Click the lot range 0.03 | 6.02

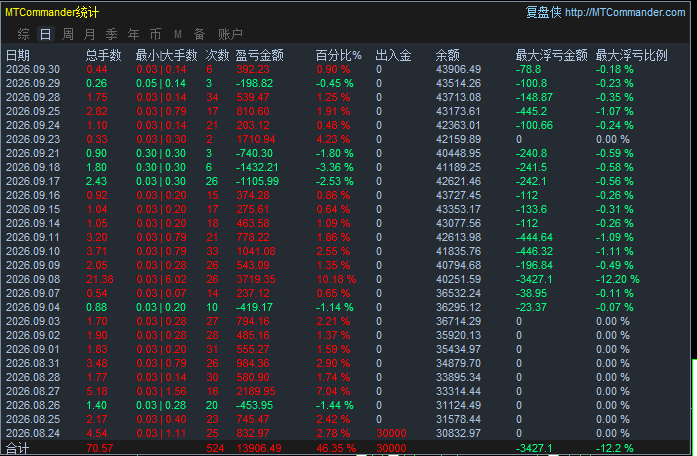(161, 279)
